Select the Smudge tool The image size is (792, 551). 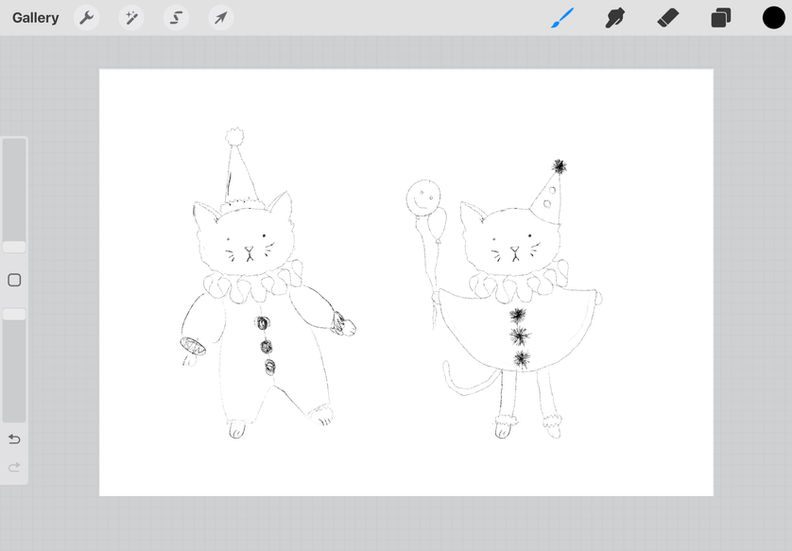click(x=615, y=18)
